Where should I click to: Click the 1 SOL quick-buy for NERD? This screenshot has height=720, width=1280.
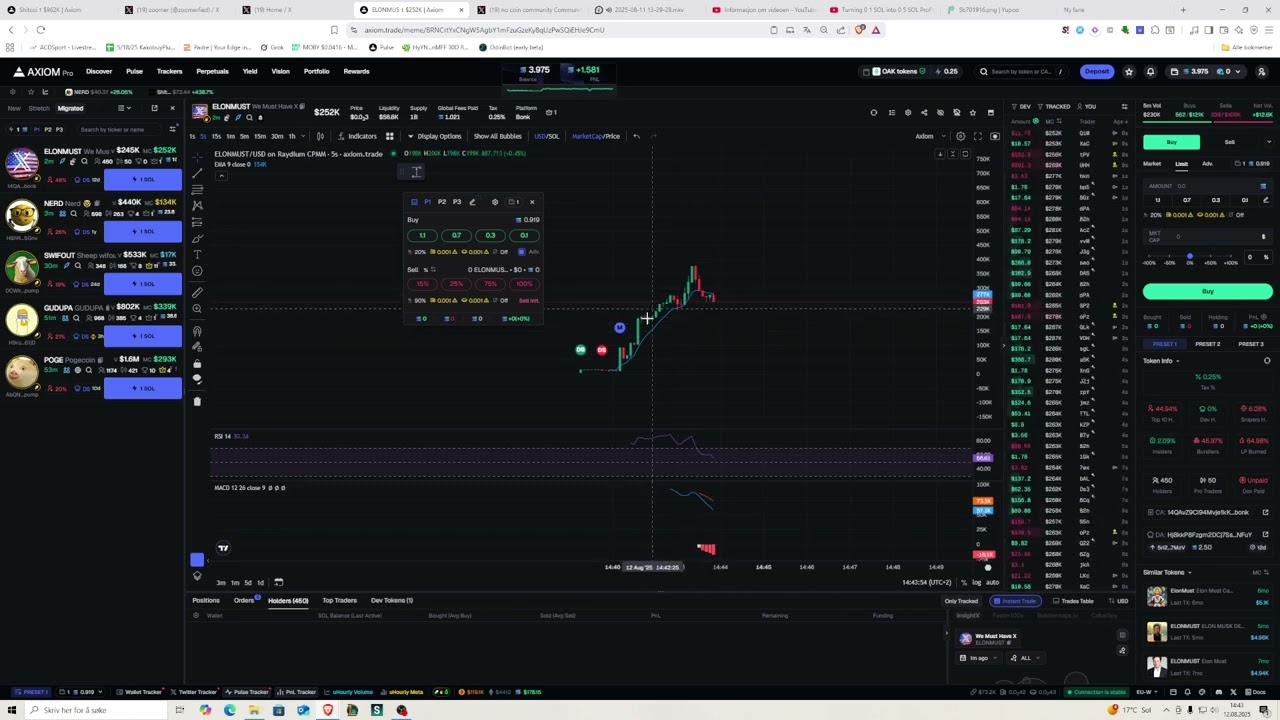(143, 231)
